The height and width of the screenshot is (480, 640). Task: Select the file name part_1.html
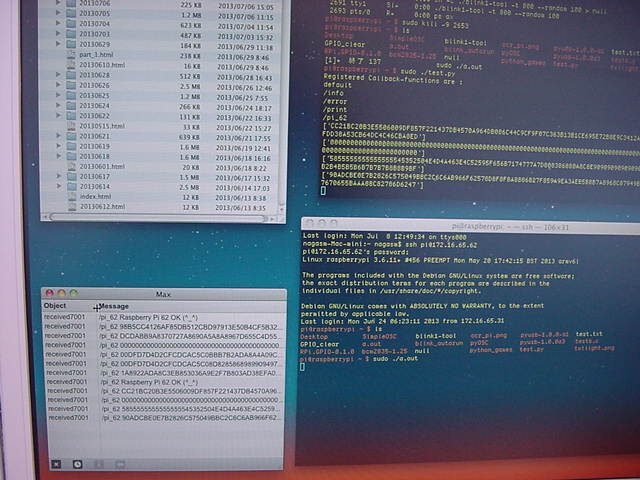(96, 54)
